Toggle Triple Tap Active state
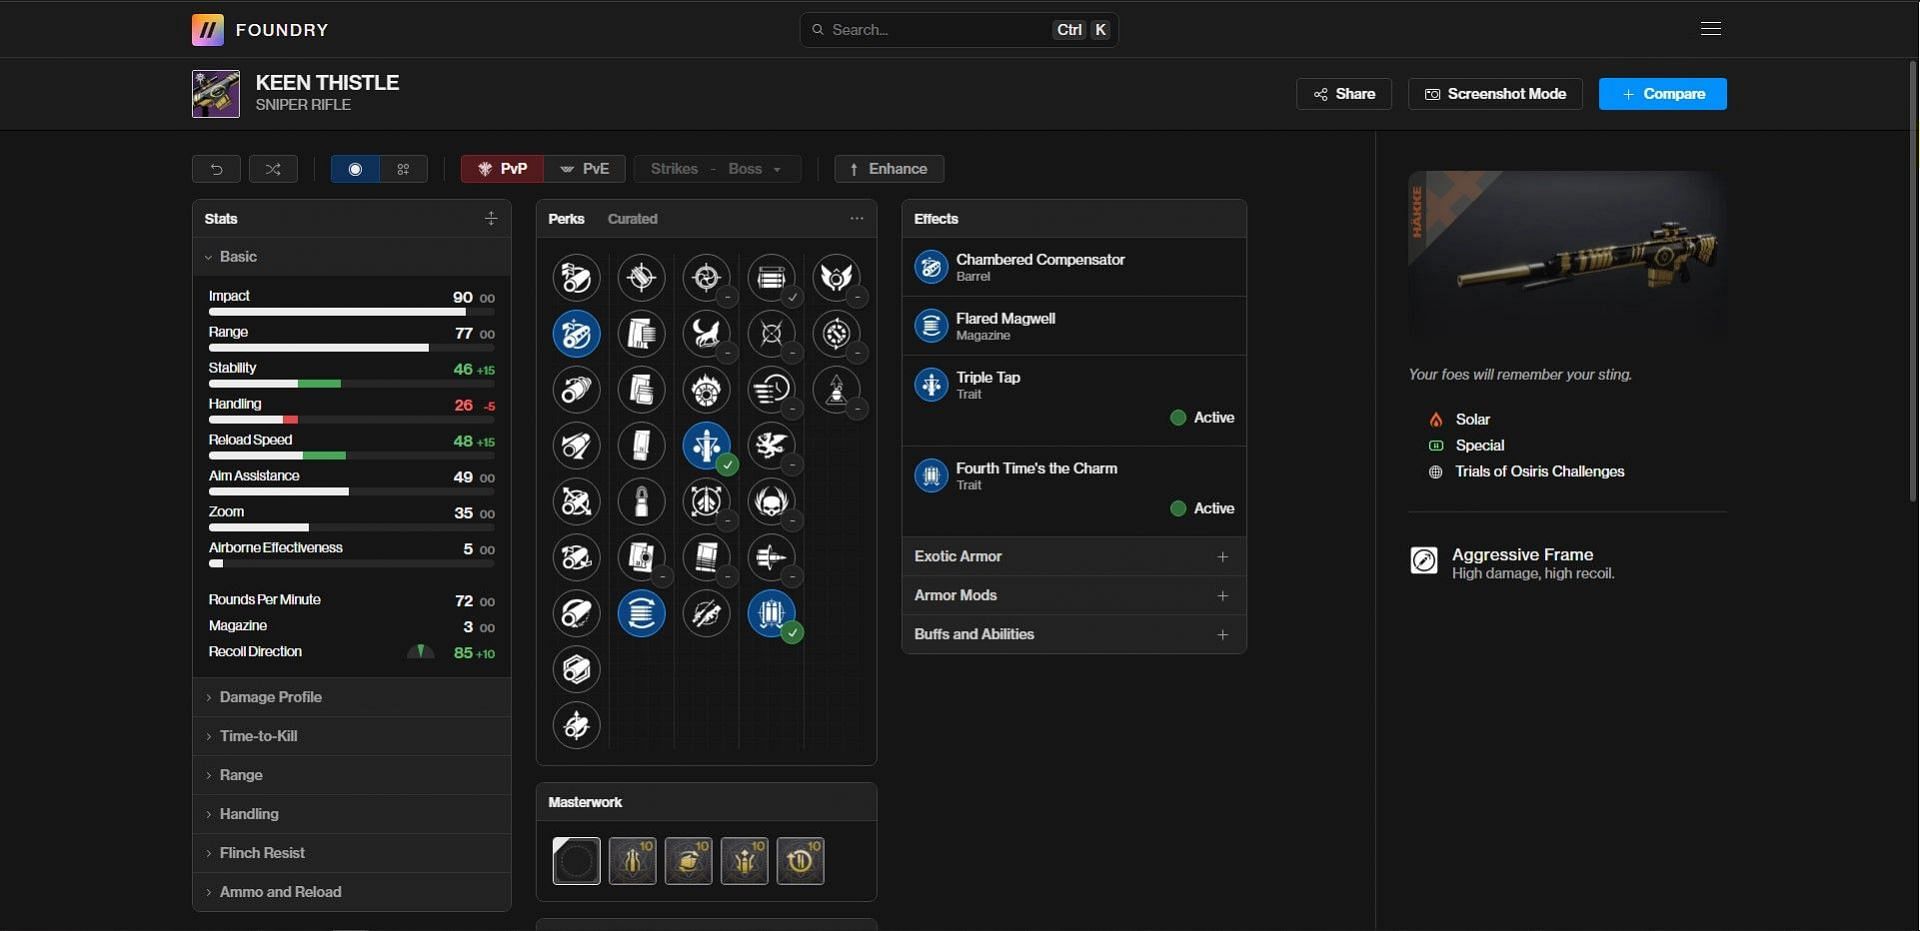Image resolution: width=1920 pixels, height=931 pixels. [x=1202, y=418]
